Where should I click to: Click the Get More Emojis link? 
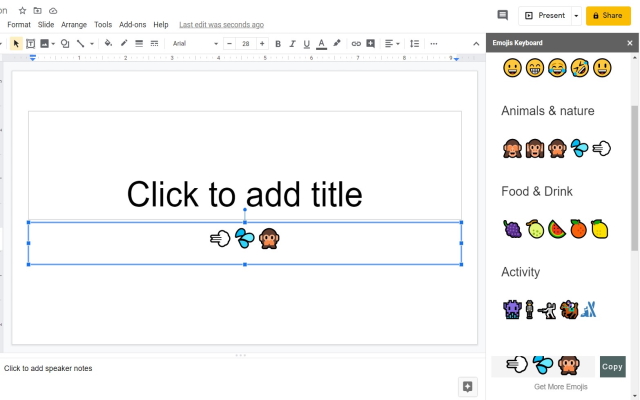pos(560,387)
